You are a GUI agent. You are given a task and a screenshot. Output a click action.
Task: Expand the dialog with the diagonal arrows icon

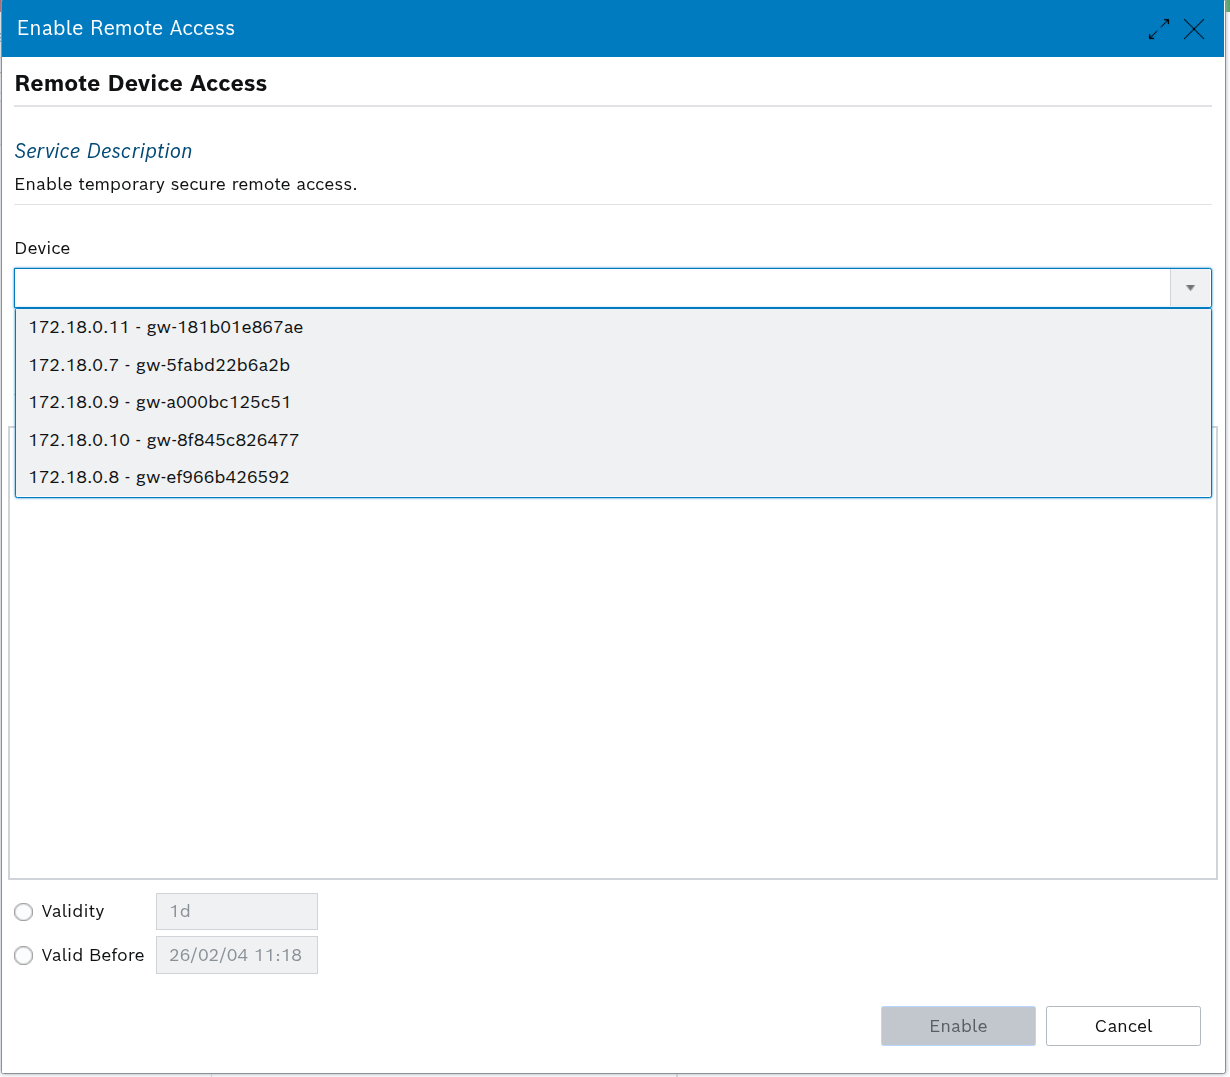point(1159,29)
